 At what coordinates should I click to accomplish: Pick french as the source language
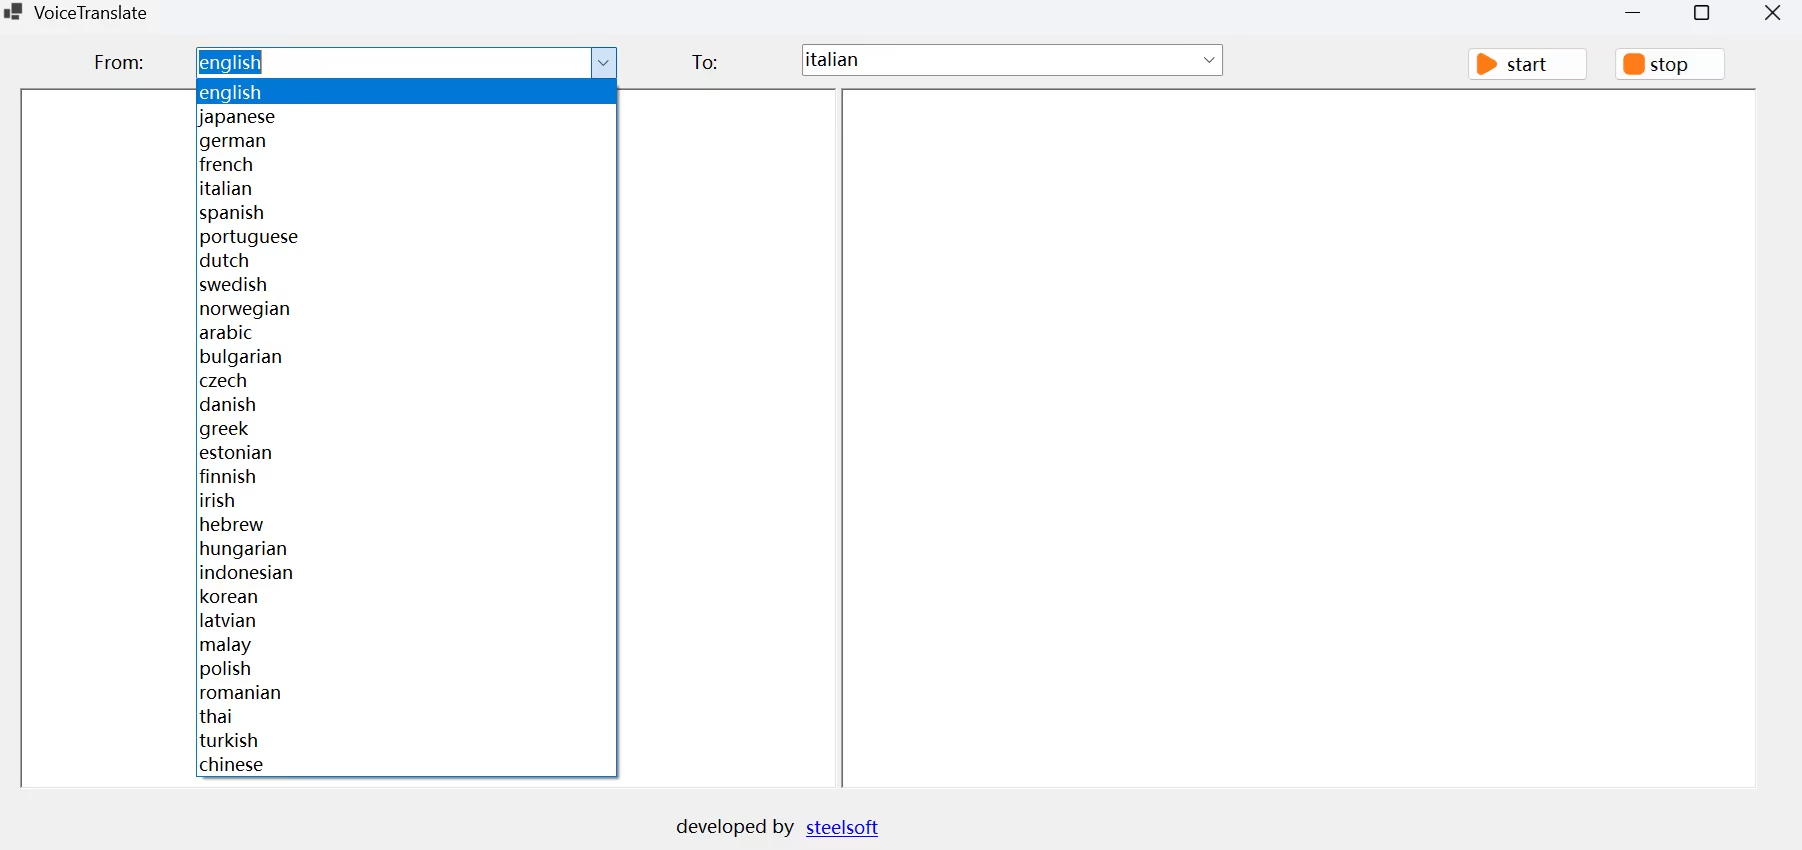point(407,165)
